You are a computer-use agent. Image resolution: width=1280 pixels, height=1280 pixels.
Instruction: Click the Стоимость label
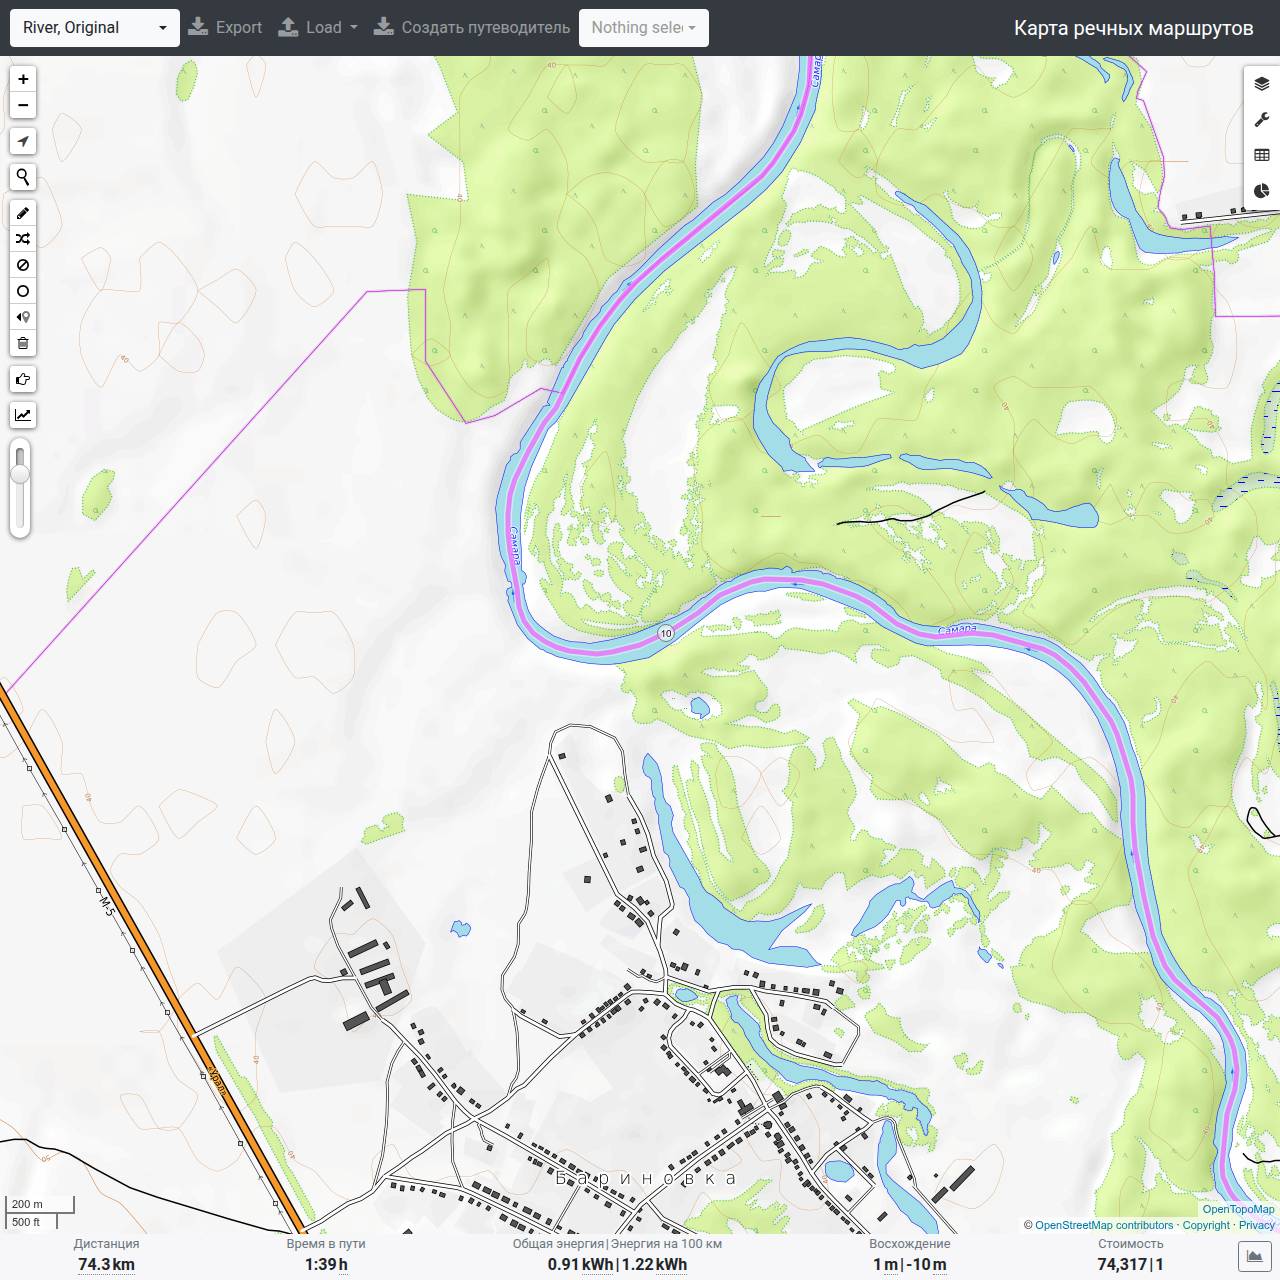[x=1130, y=1244]
